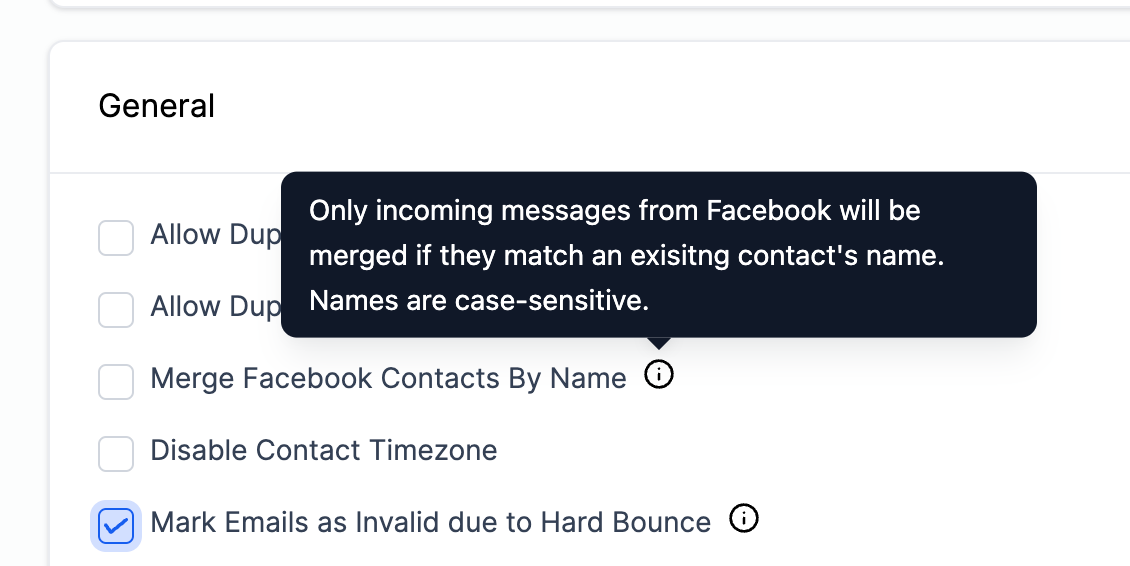
Task: Click the blue checkmark in Hard Bounce checkbox
Action: [116, 526]
